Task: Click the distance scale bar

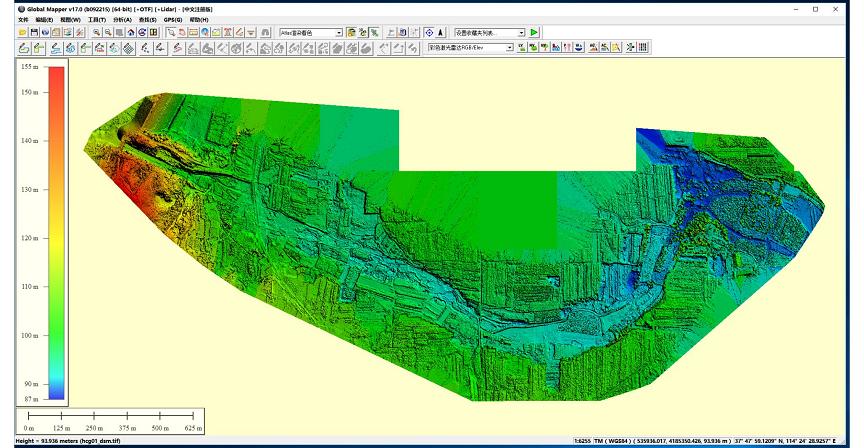Action: point(112,415)
